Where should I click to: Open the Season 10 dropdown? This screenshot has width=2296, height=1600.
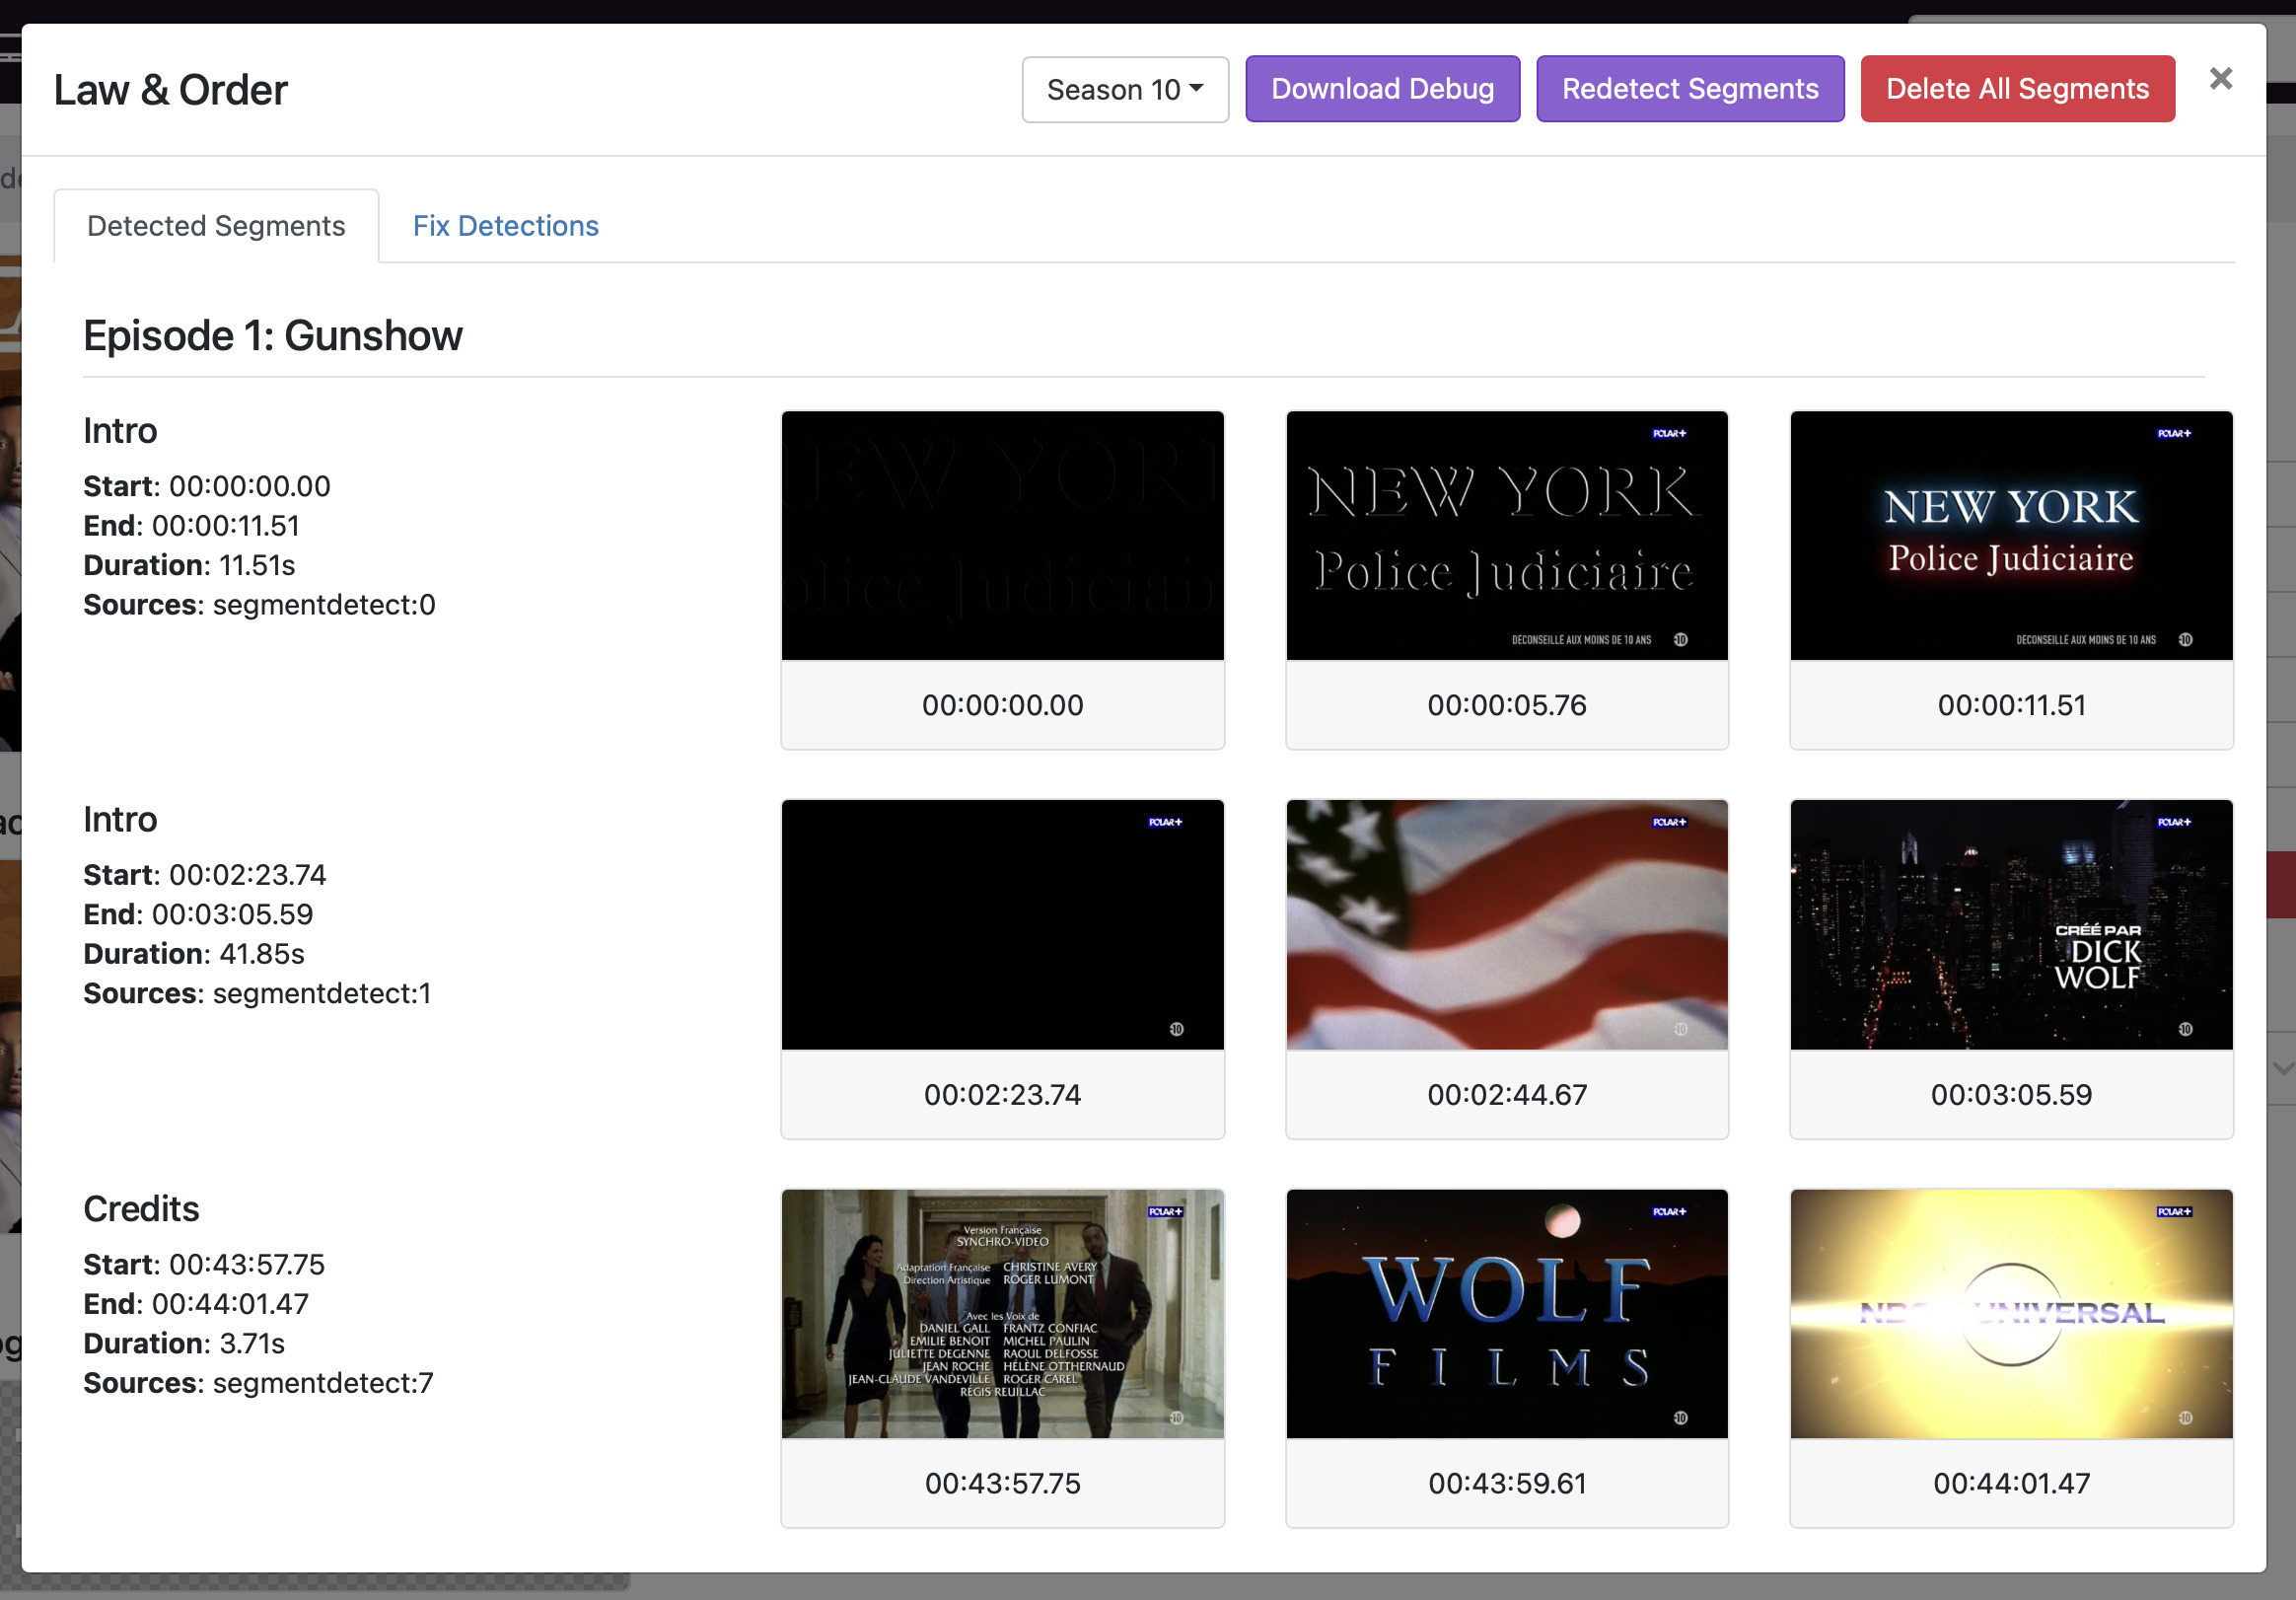tap(1124, 89)
